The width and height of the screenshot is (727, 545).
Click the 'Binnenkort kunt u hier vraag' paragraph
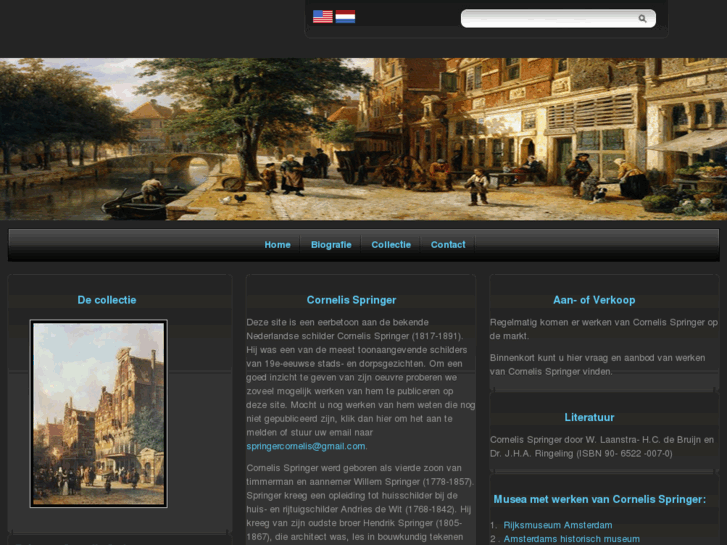tap(598, 365)
